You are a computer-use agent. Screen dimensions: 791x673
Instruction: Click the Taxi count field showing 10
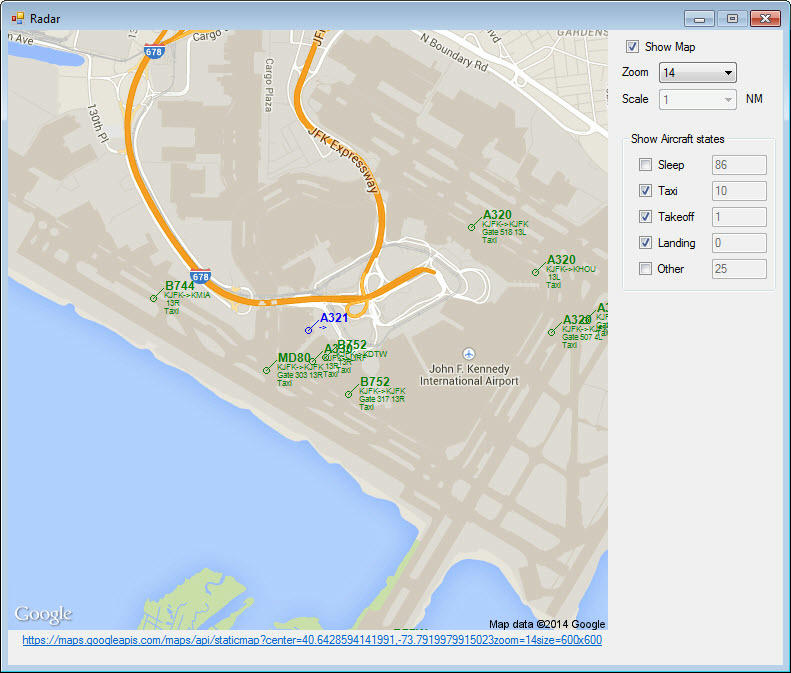739,191
